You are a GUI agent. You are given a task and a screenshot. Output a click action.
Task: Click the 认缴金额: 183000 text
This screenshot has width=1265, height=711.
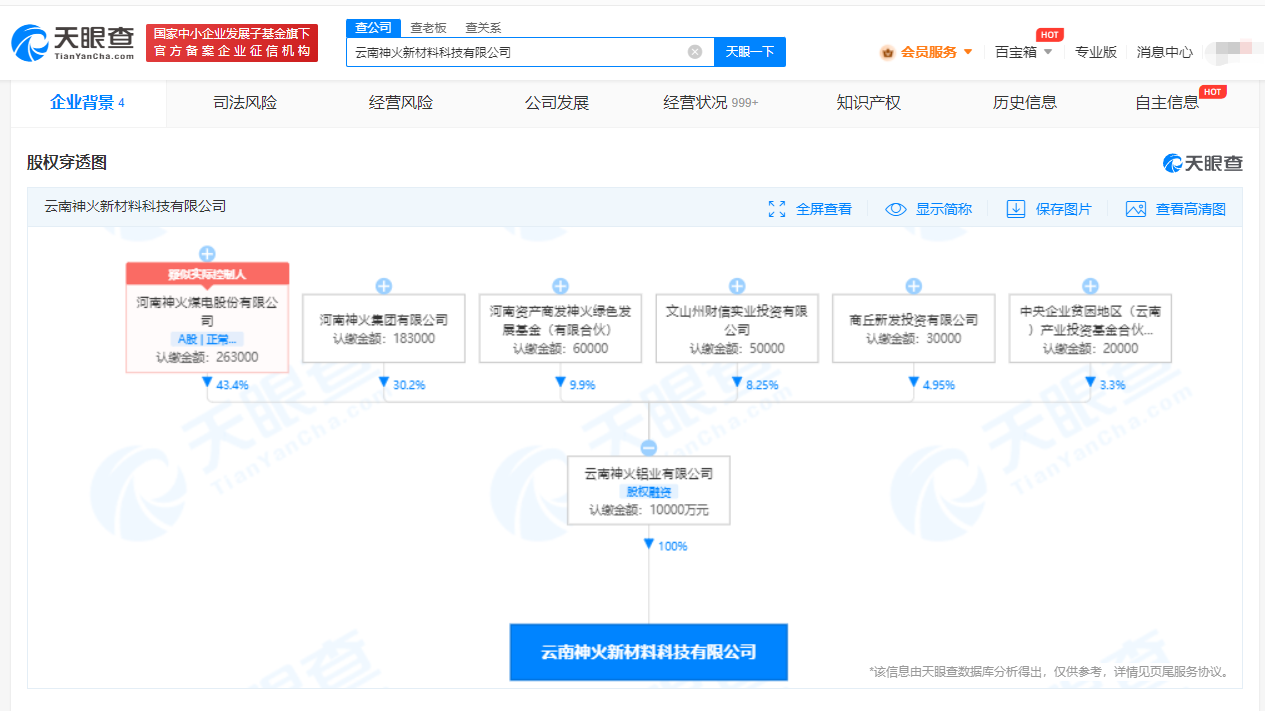tap(384, 338)
